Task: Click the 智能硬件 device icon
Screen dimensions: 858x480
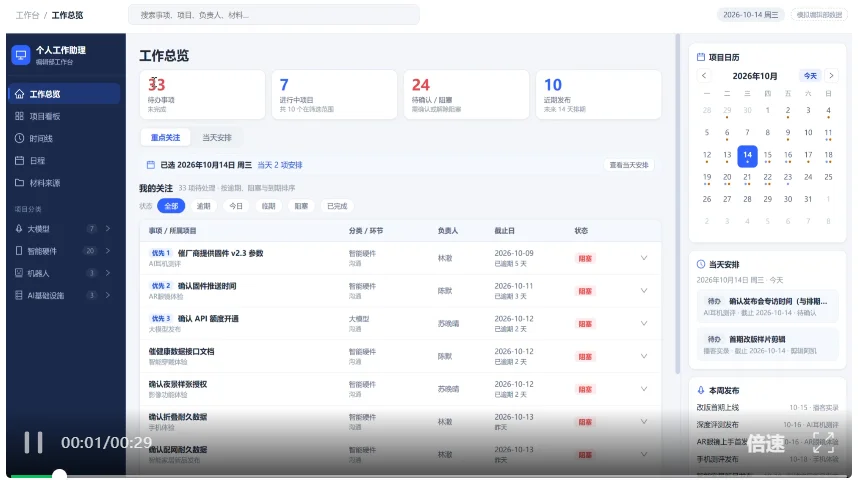Action: point(19,251)
